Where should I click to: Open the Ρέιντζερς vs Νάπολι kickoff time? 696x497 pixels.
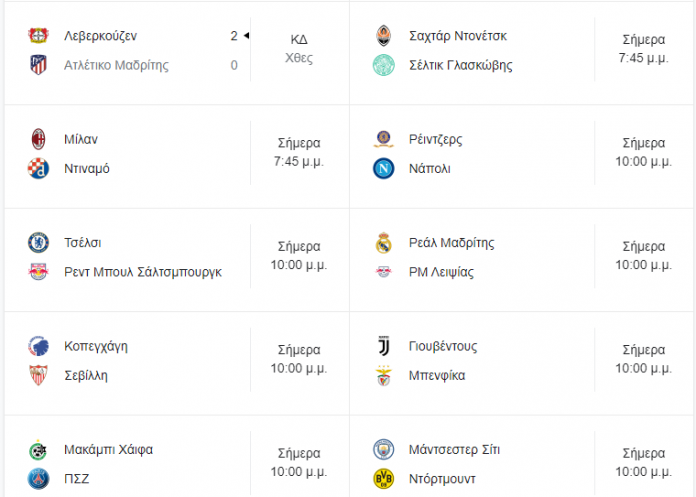pos(644,152)
